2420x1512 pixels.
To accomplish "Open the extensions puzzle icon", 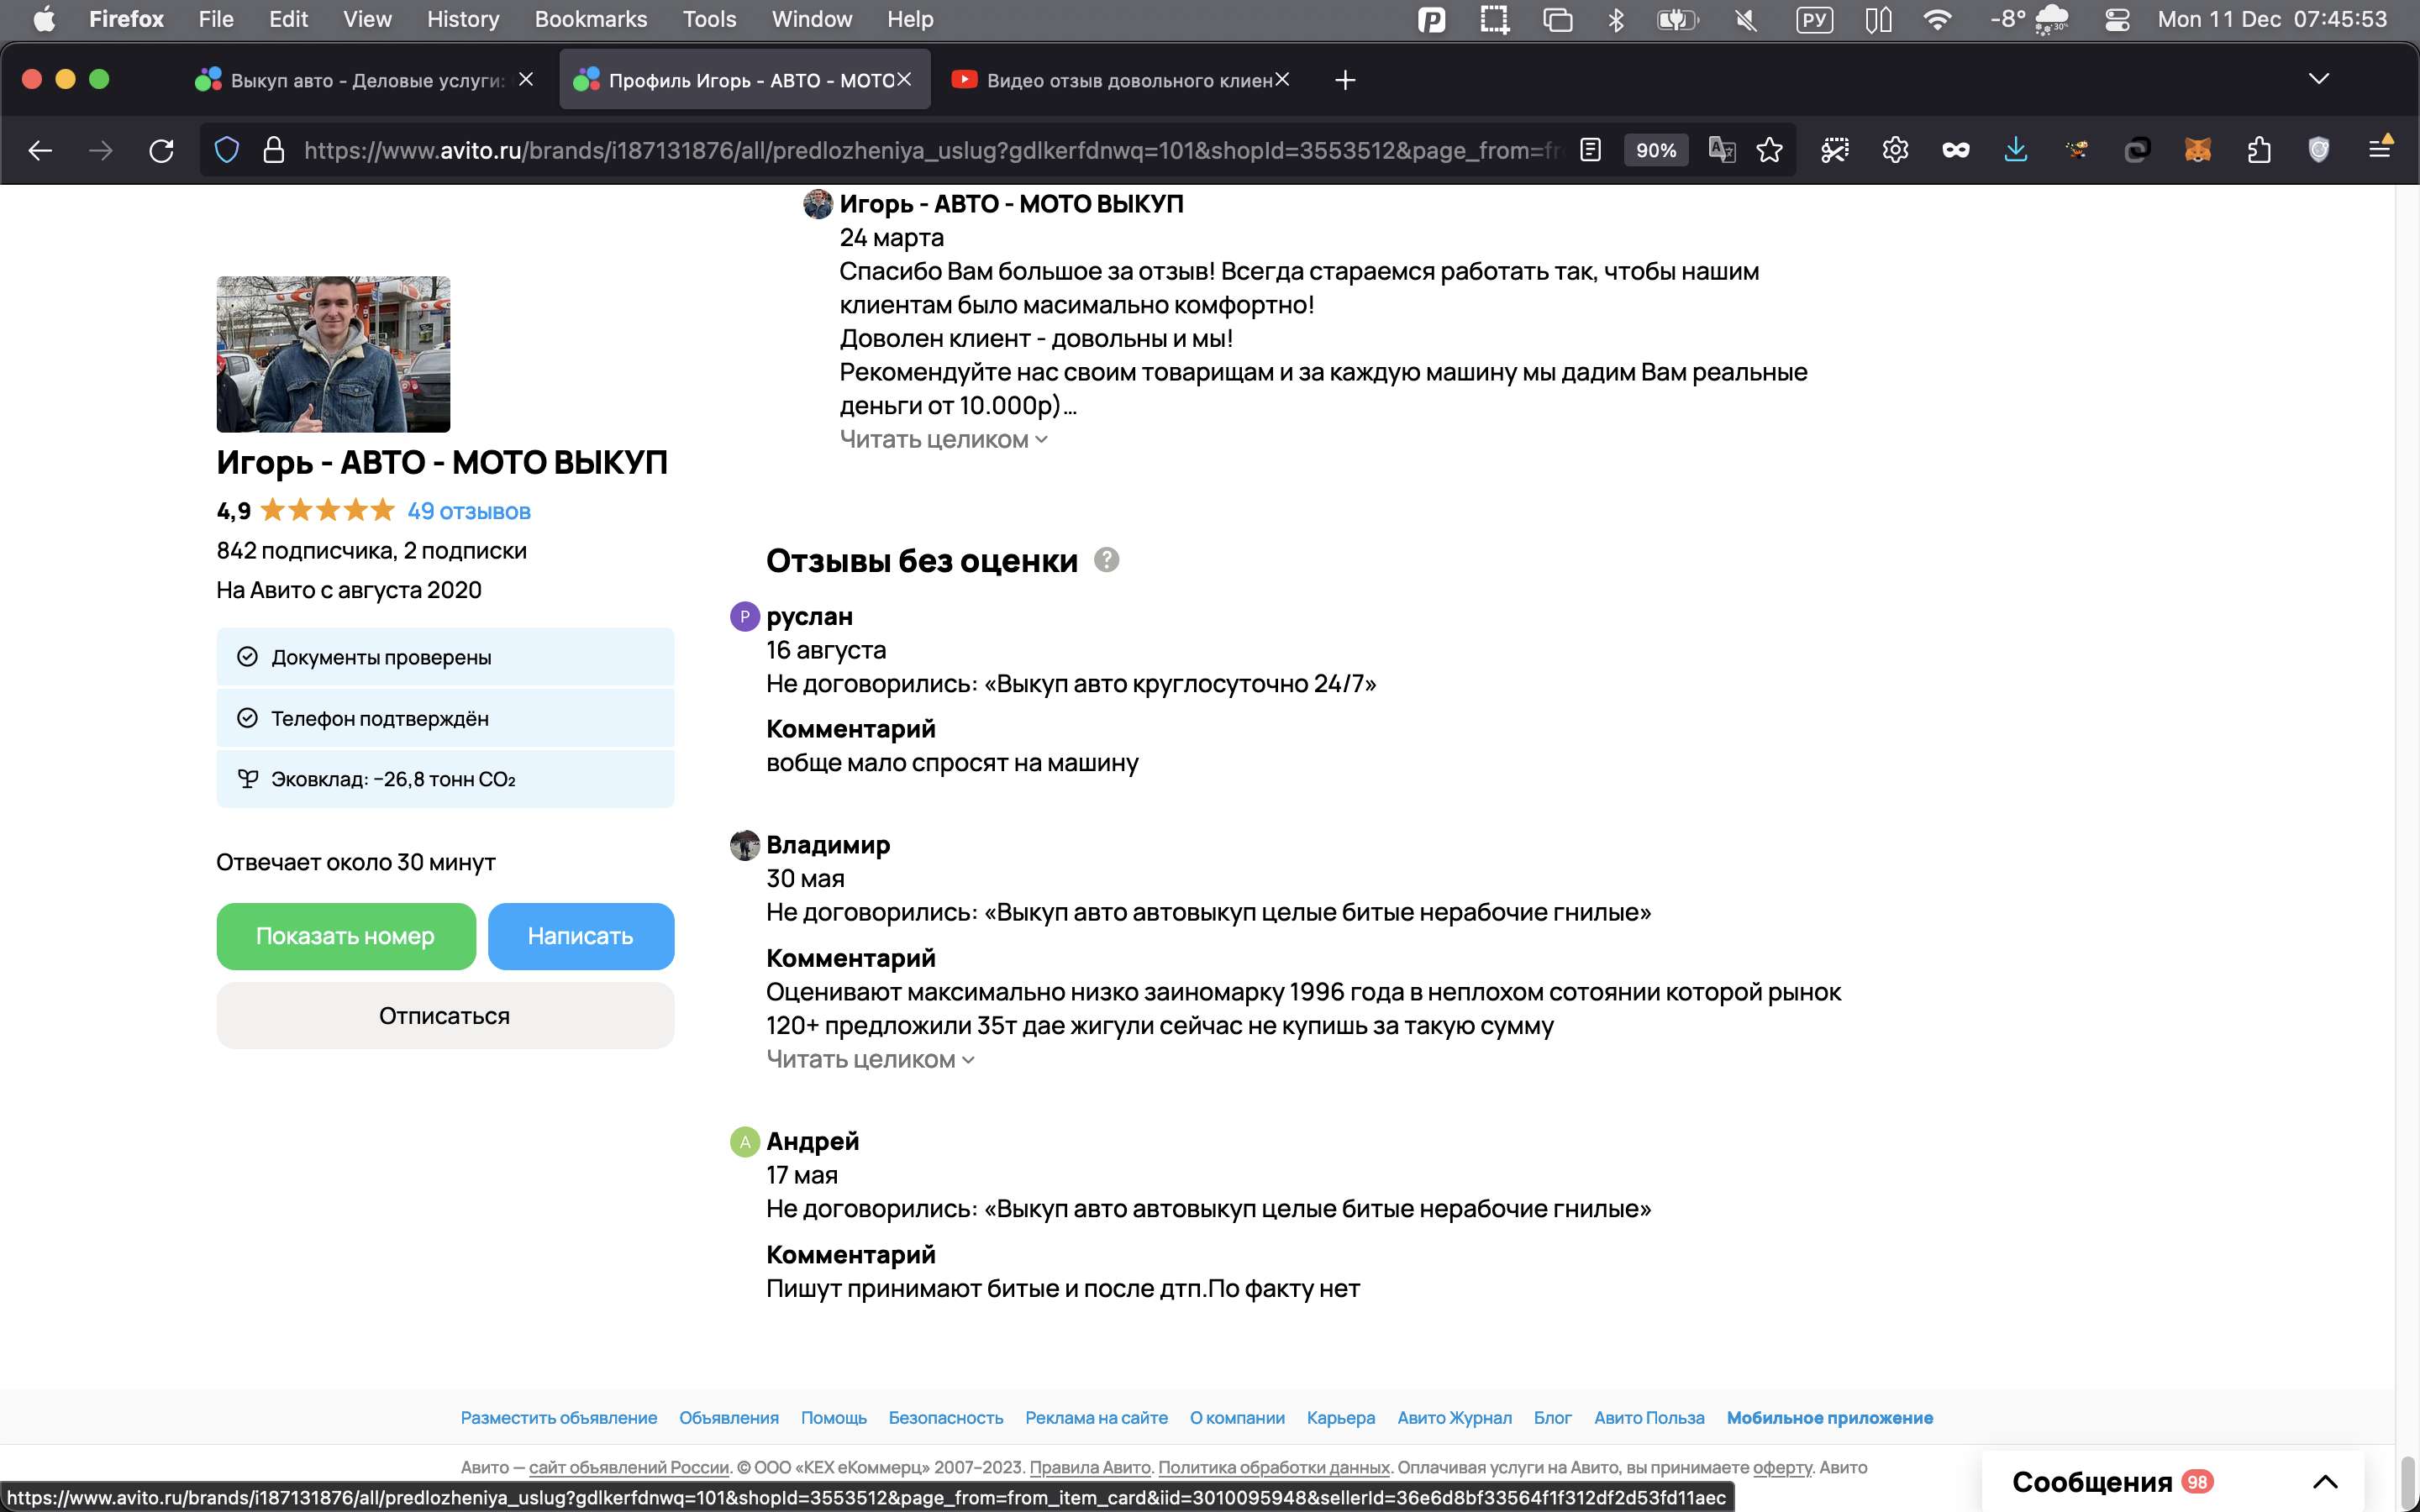I will [2258, 150].
